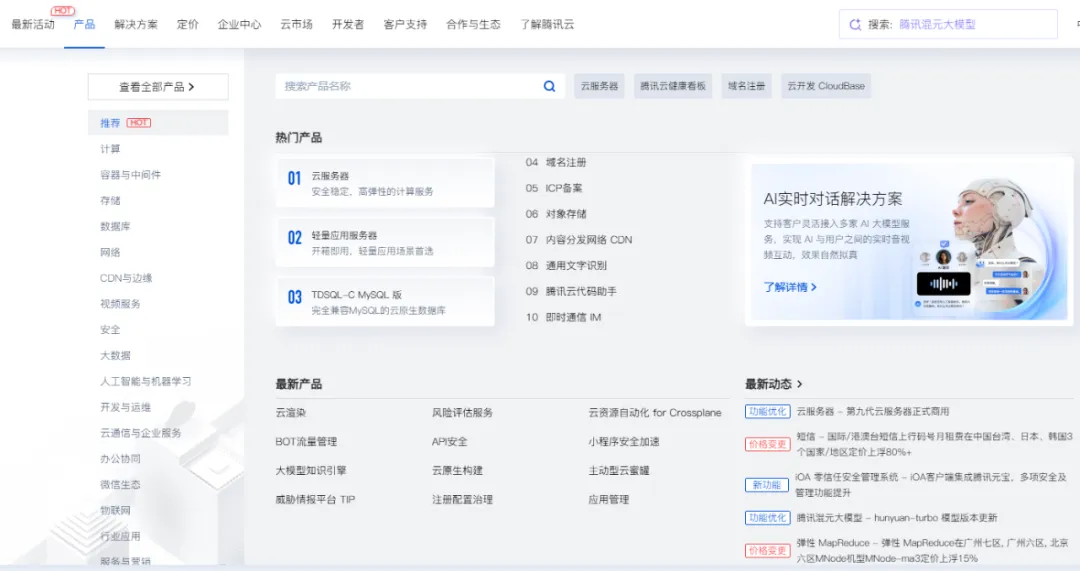
Task: Open the 01 云服务器 product card
Action: coord(385,183)
